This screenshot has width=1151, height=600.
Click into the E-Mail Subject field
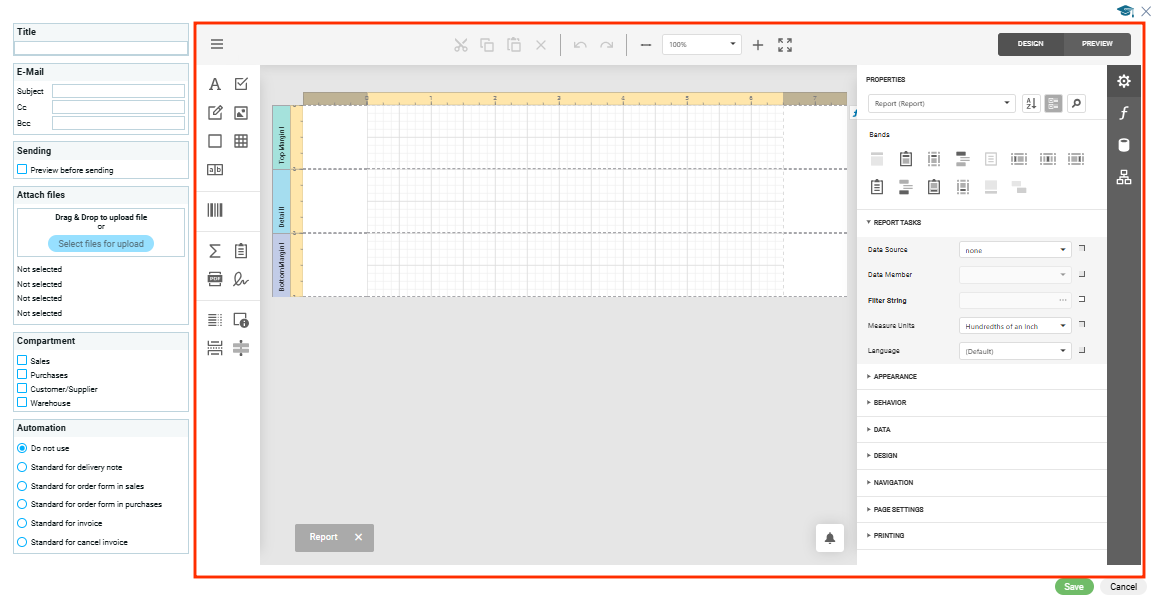coord(118,91)
